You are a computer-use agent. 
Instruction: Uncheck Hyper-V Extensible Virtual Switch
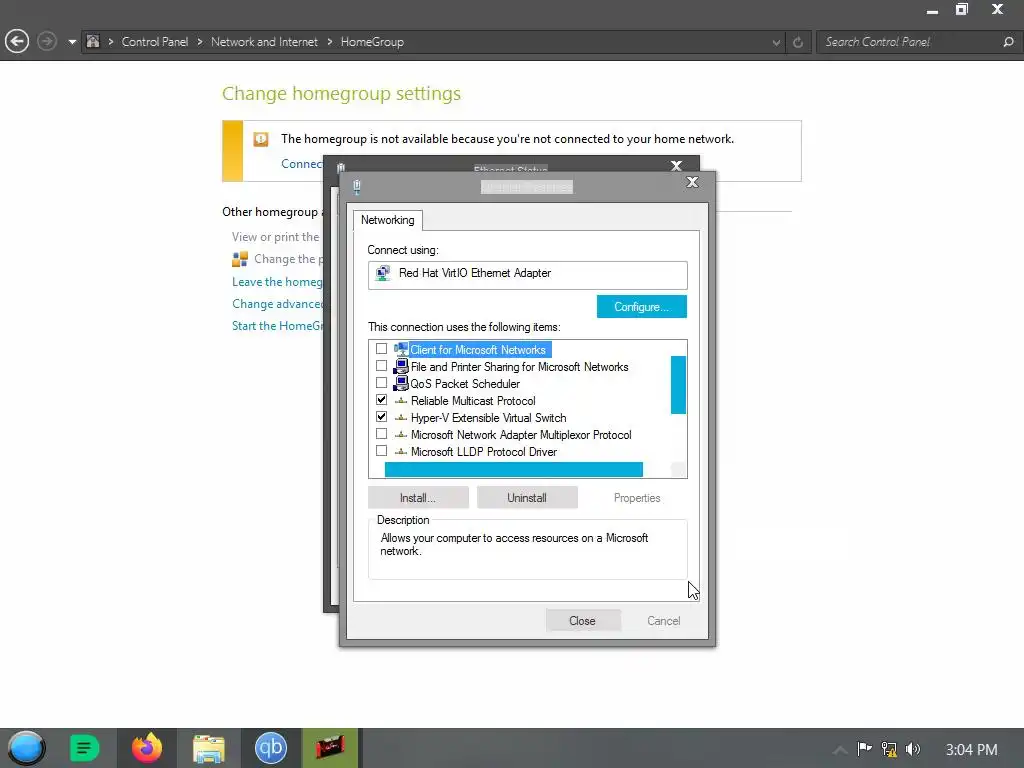[381, 417]
